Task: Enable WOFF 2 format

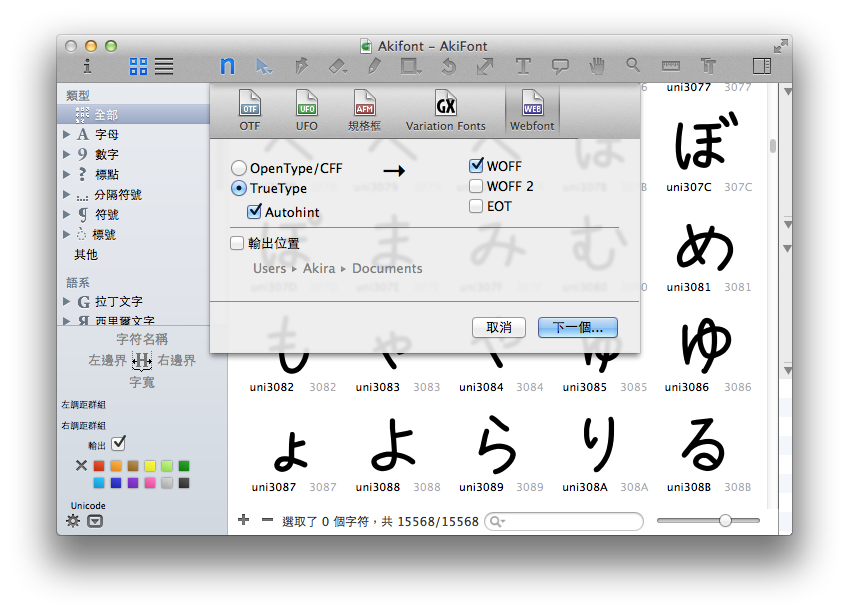Action: (x=476, y=186)
